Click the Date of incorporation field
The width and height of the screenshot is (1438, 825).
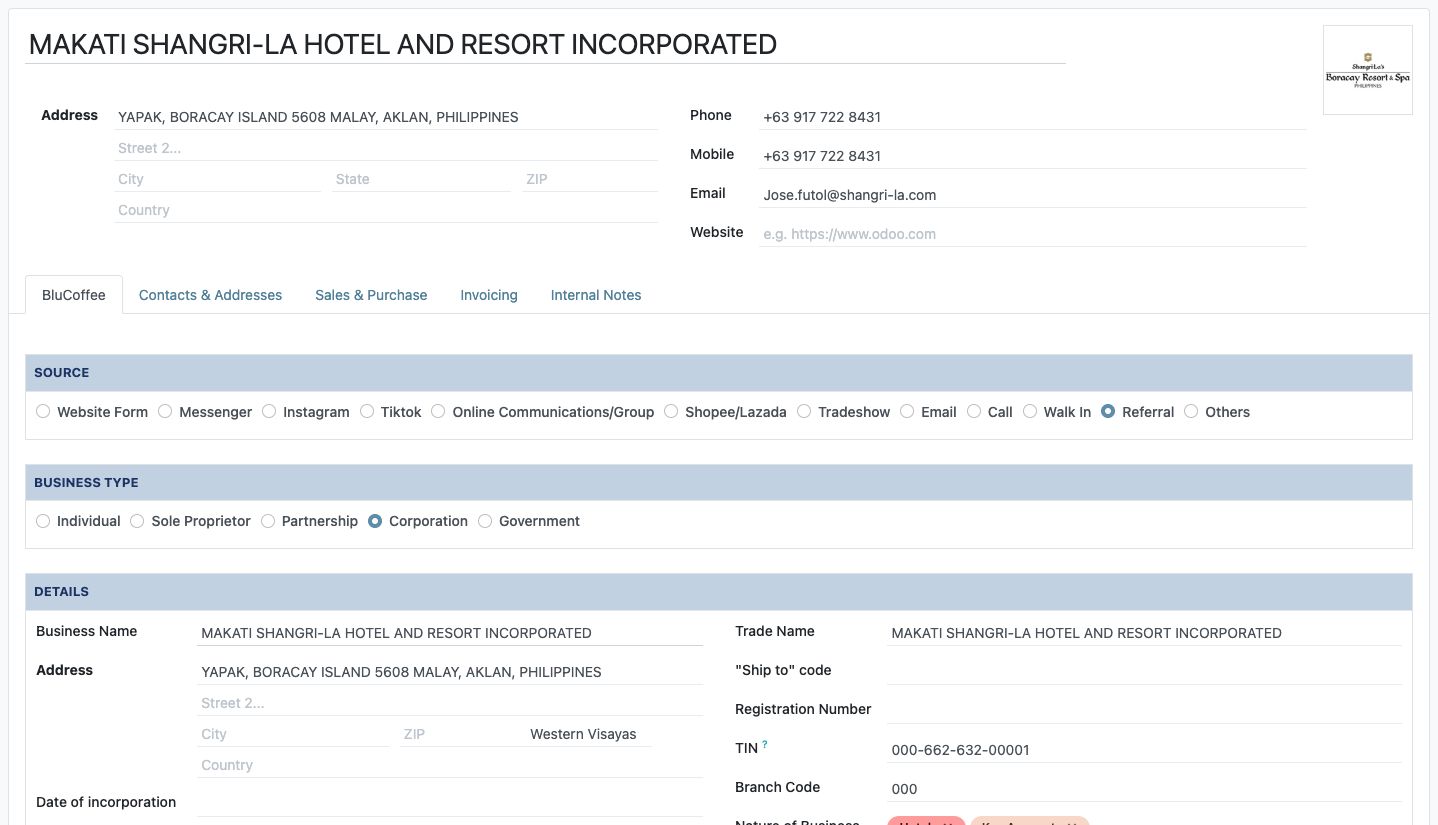click(450, 804)
